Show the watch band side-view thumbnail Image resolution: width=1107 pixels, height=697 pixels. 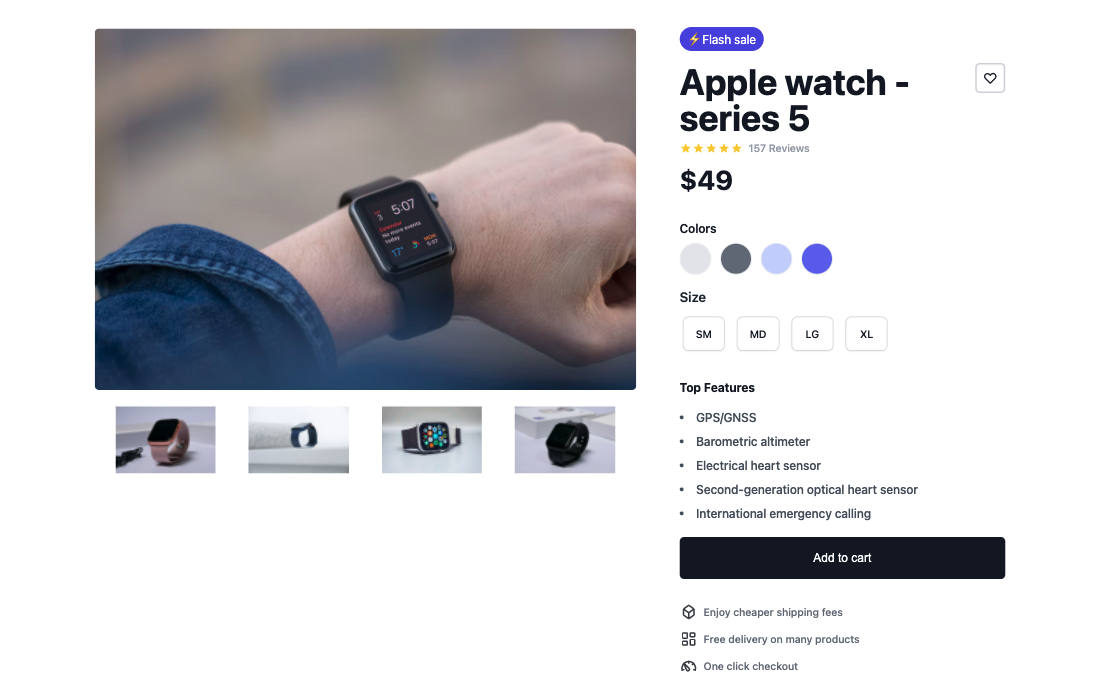tap(299, 439)
